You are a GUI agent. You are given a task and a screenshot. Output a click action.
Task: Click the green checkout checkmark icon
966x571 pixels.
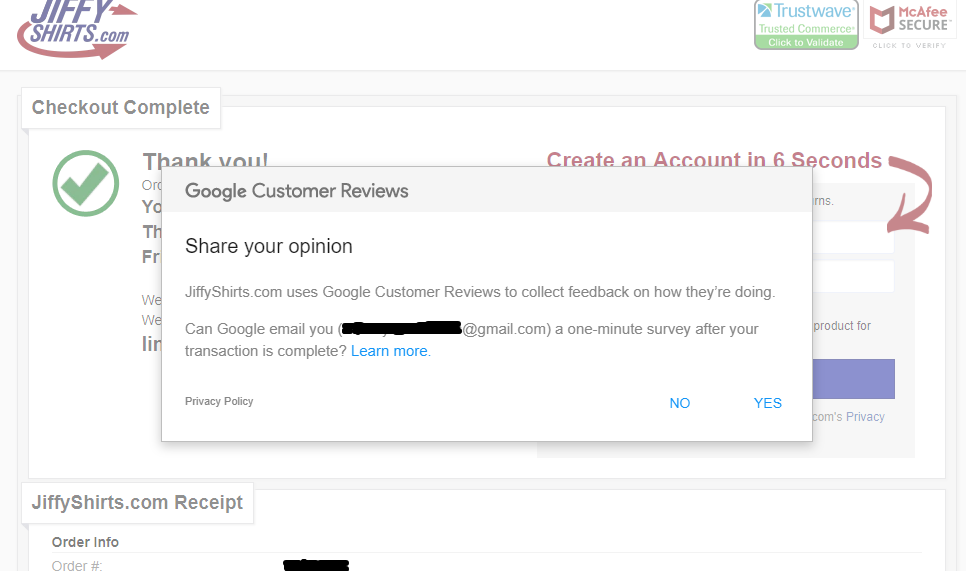point(86,183)
